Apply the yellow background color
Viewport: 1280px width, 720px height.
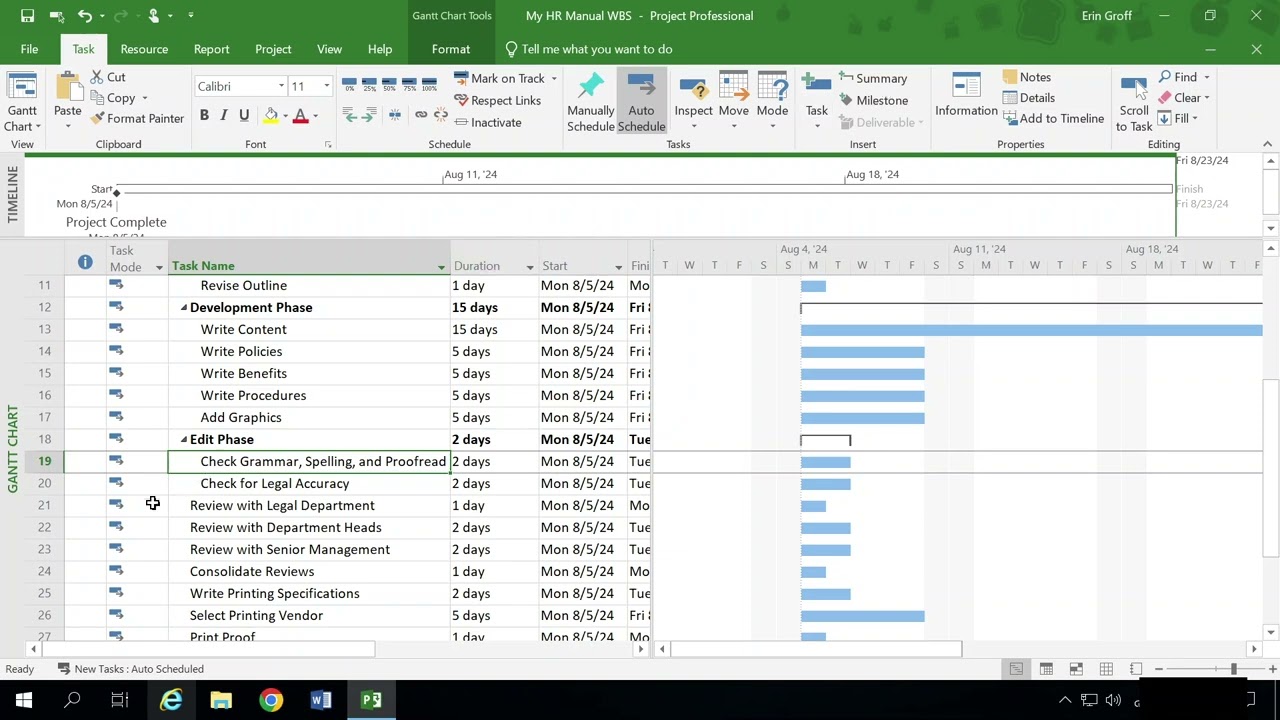pos(270,116)
